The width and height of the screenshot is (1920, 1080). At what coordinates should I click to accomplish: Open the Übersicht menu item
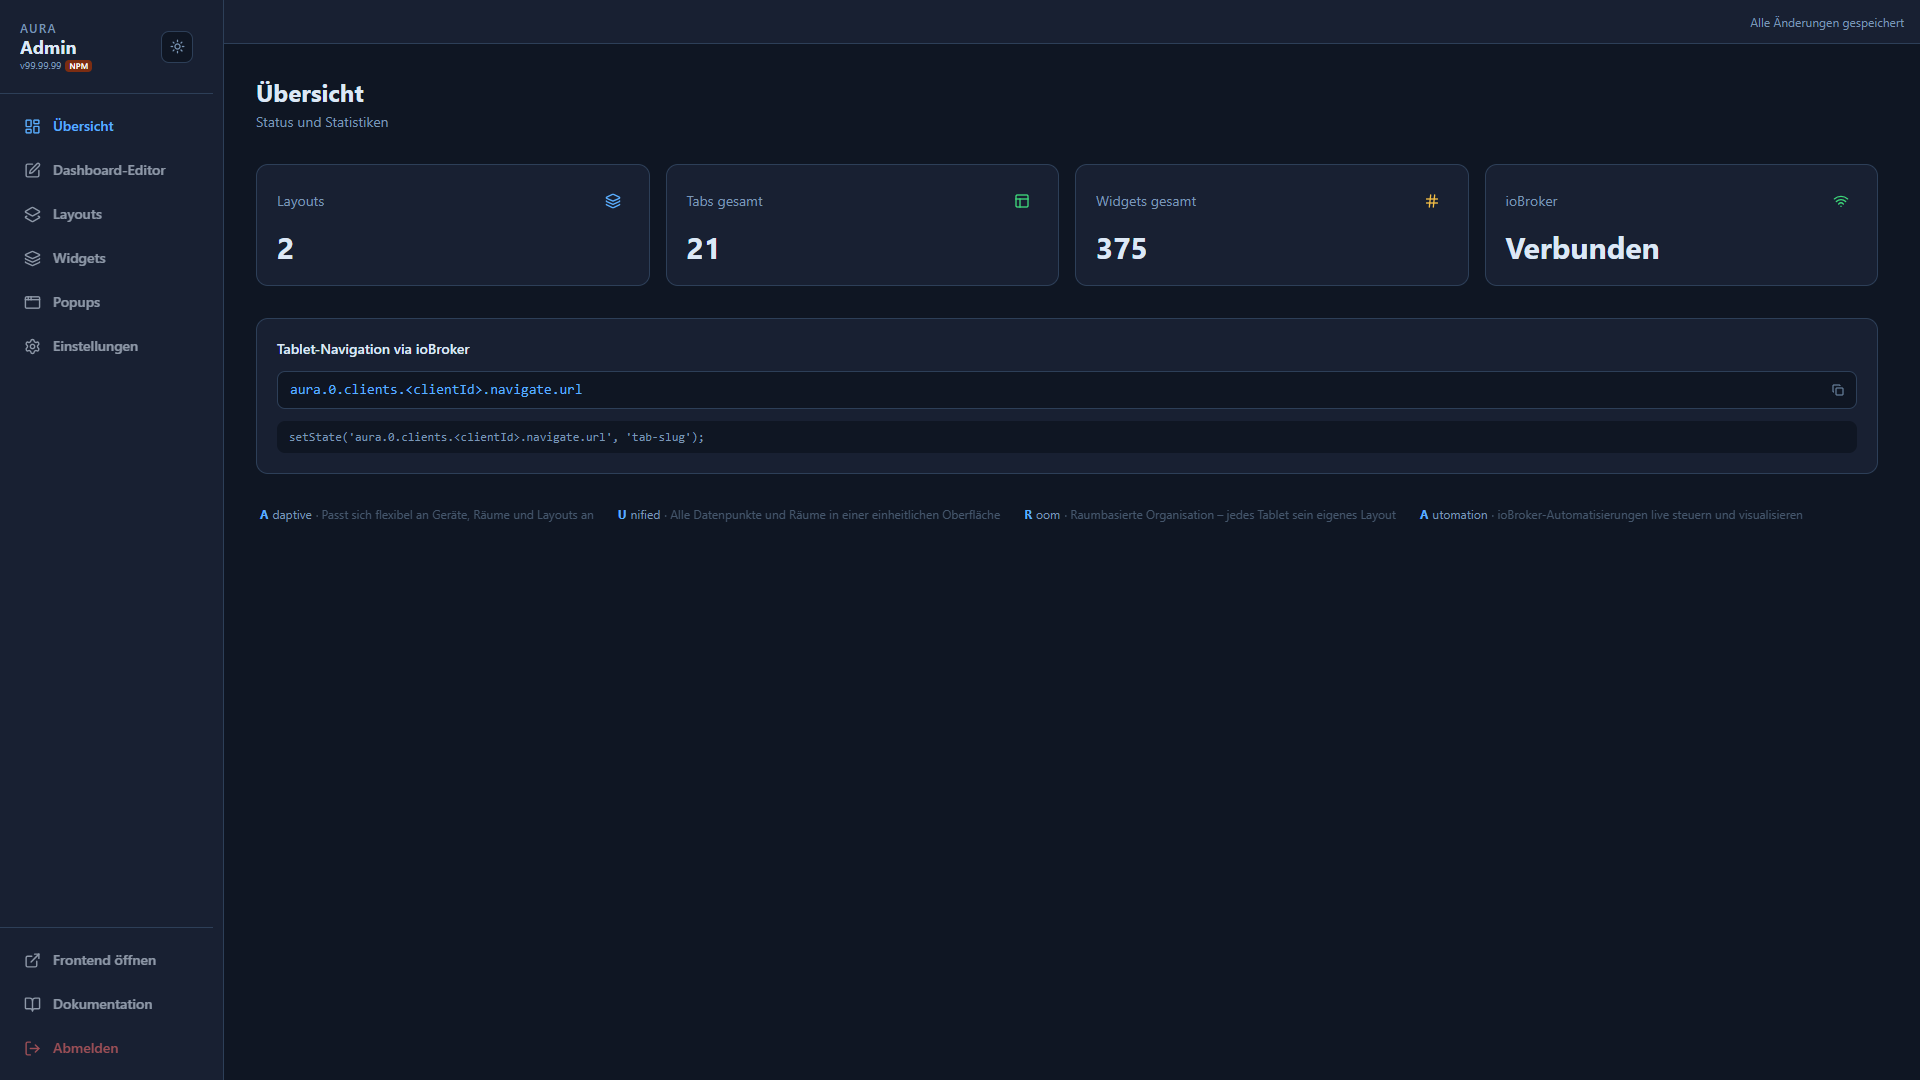pyautogui.click(x=106, y=126)
